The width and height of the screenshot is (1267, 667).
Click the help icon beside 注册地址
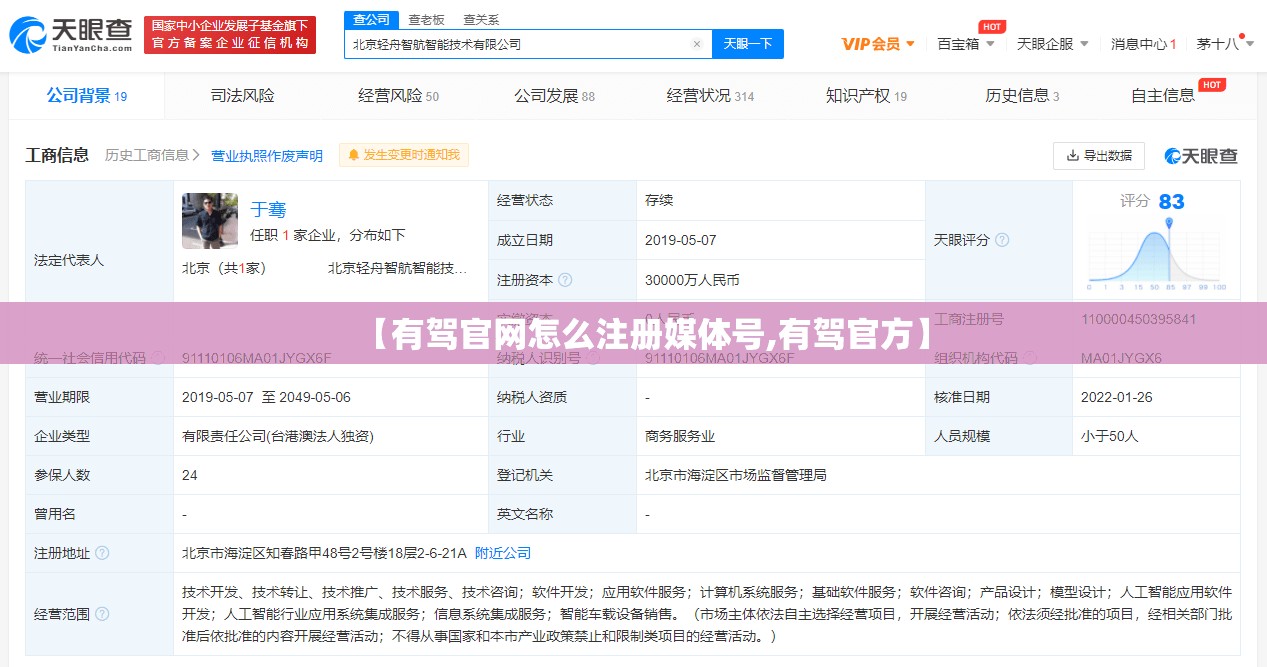(x=102, y=553)
